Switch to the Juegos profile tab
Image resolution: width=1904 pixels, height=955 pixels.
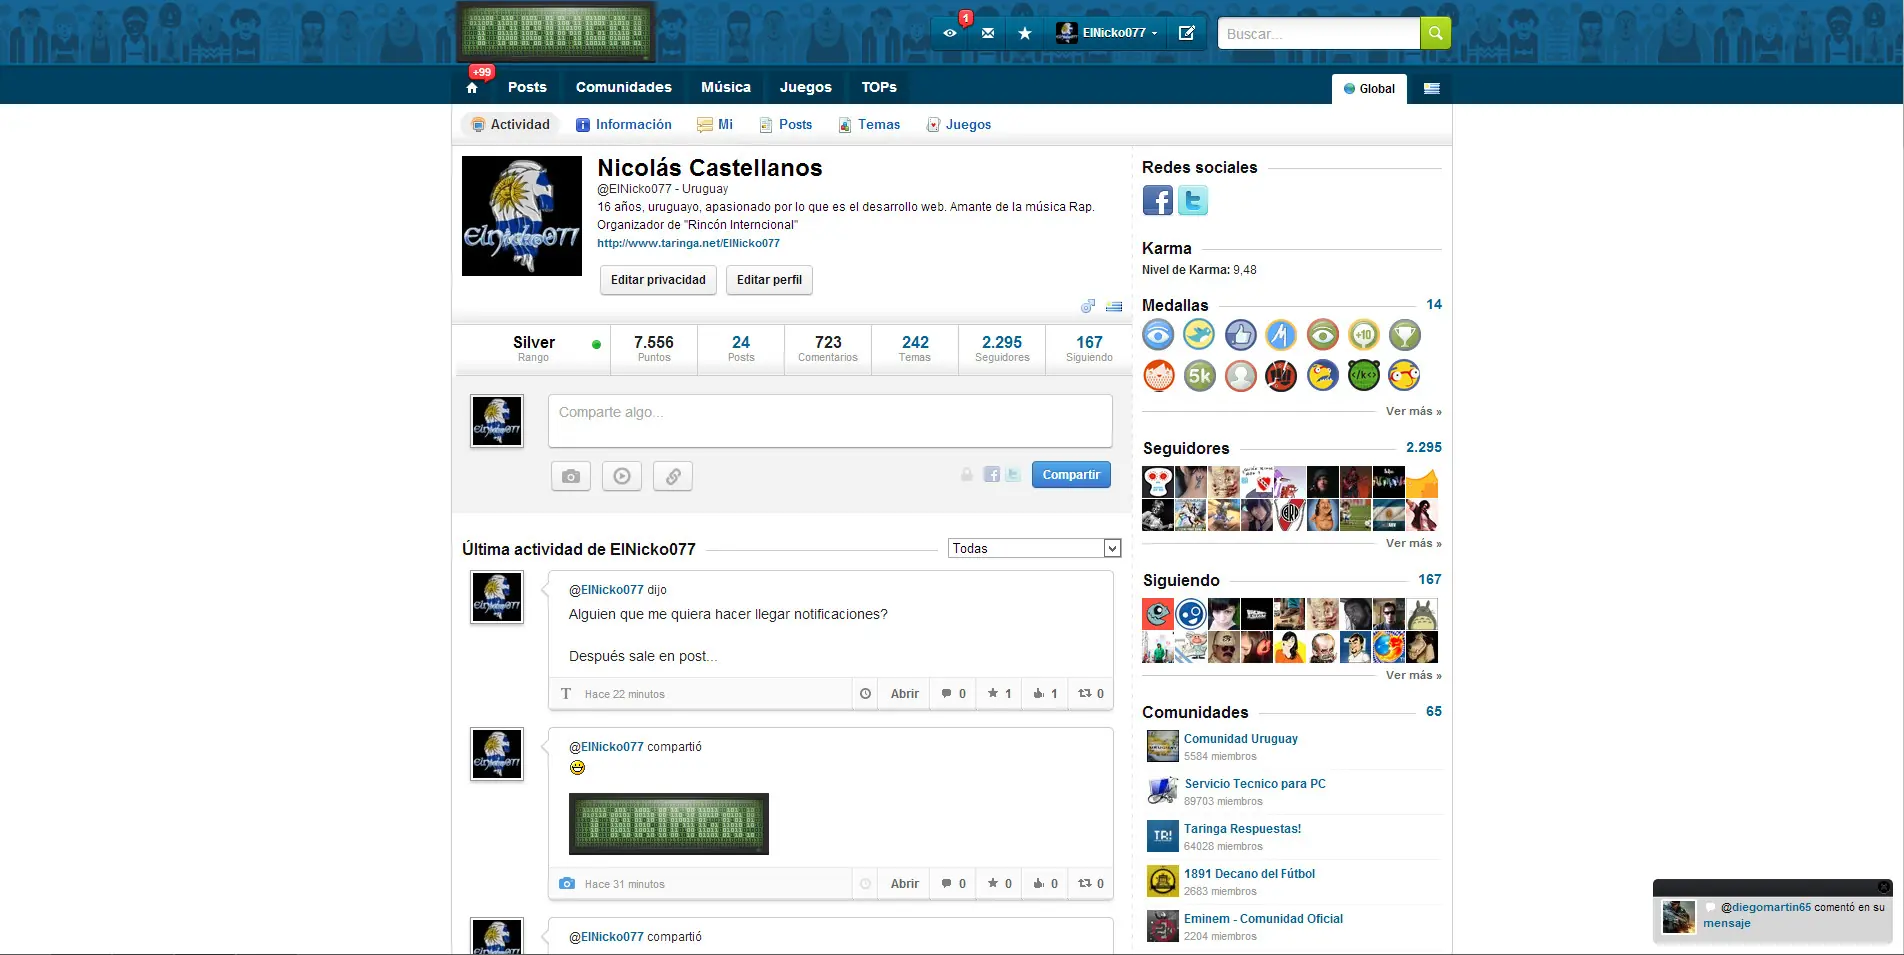tap(959, 125)
